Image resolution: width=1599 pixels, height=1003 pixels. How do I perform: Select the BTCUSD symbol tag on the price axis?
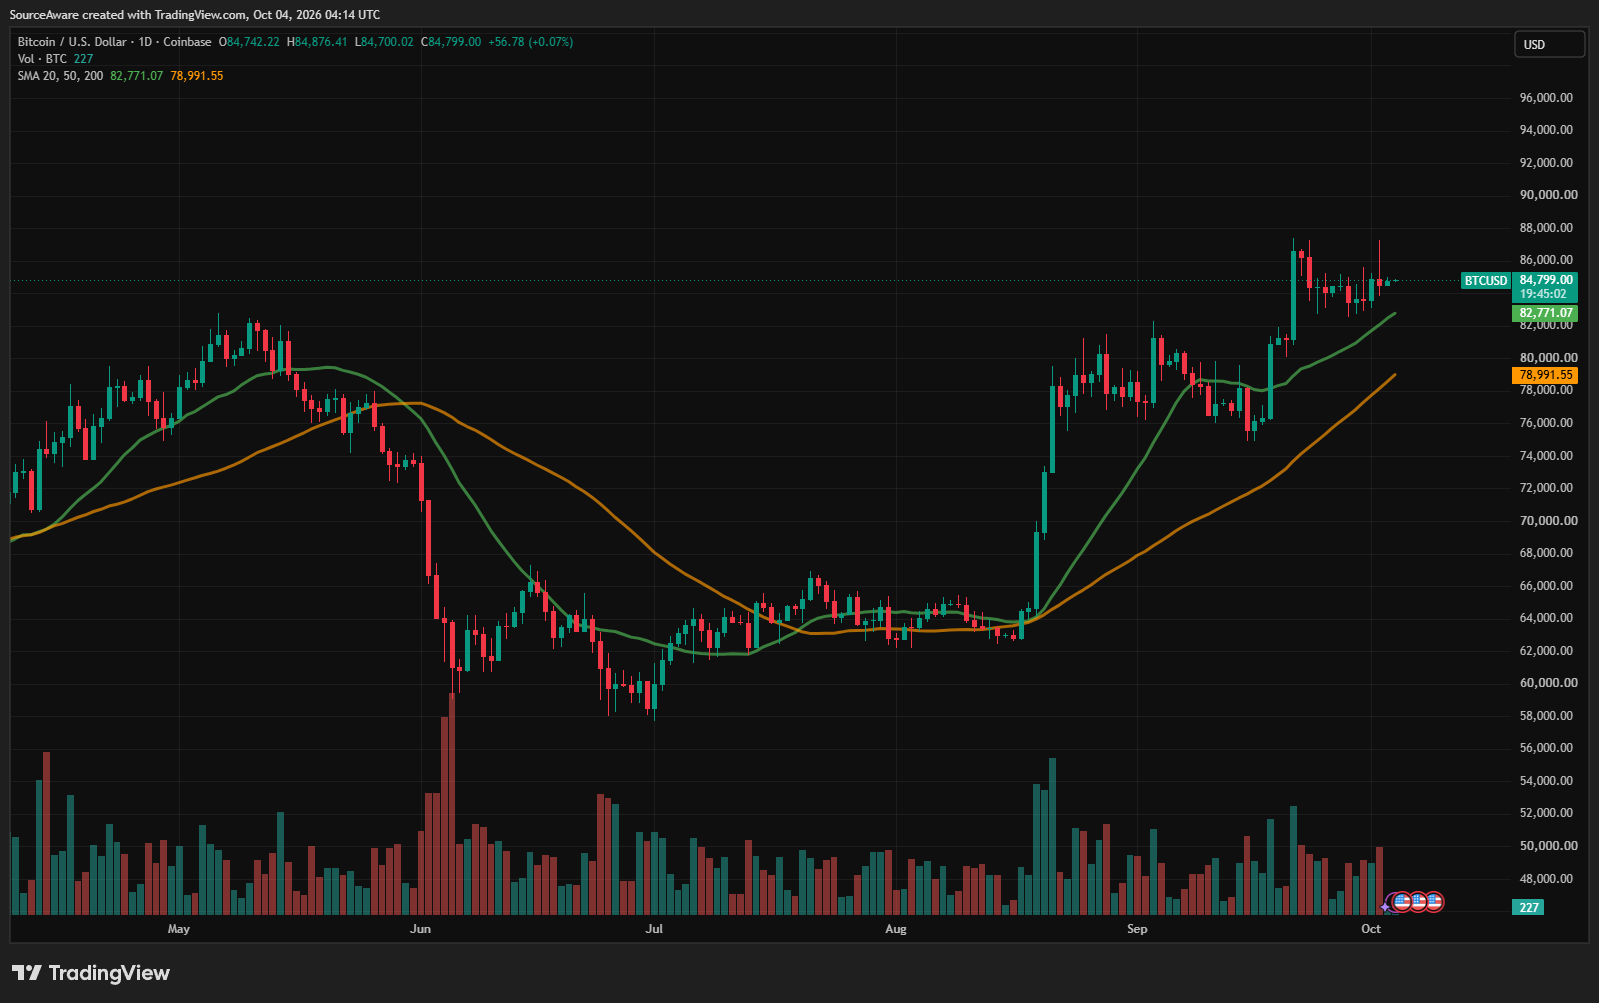click(x=1485, y=281)
